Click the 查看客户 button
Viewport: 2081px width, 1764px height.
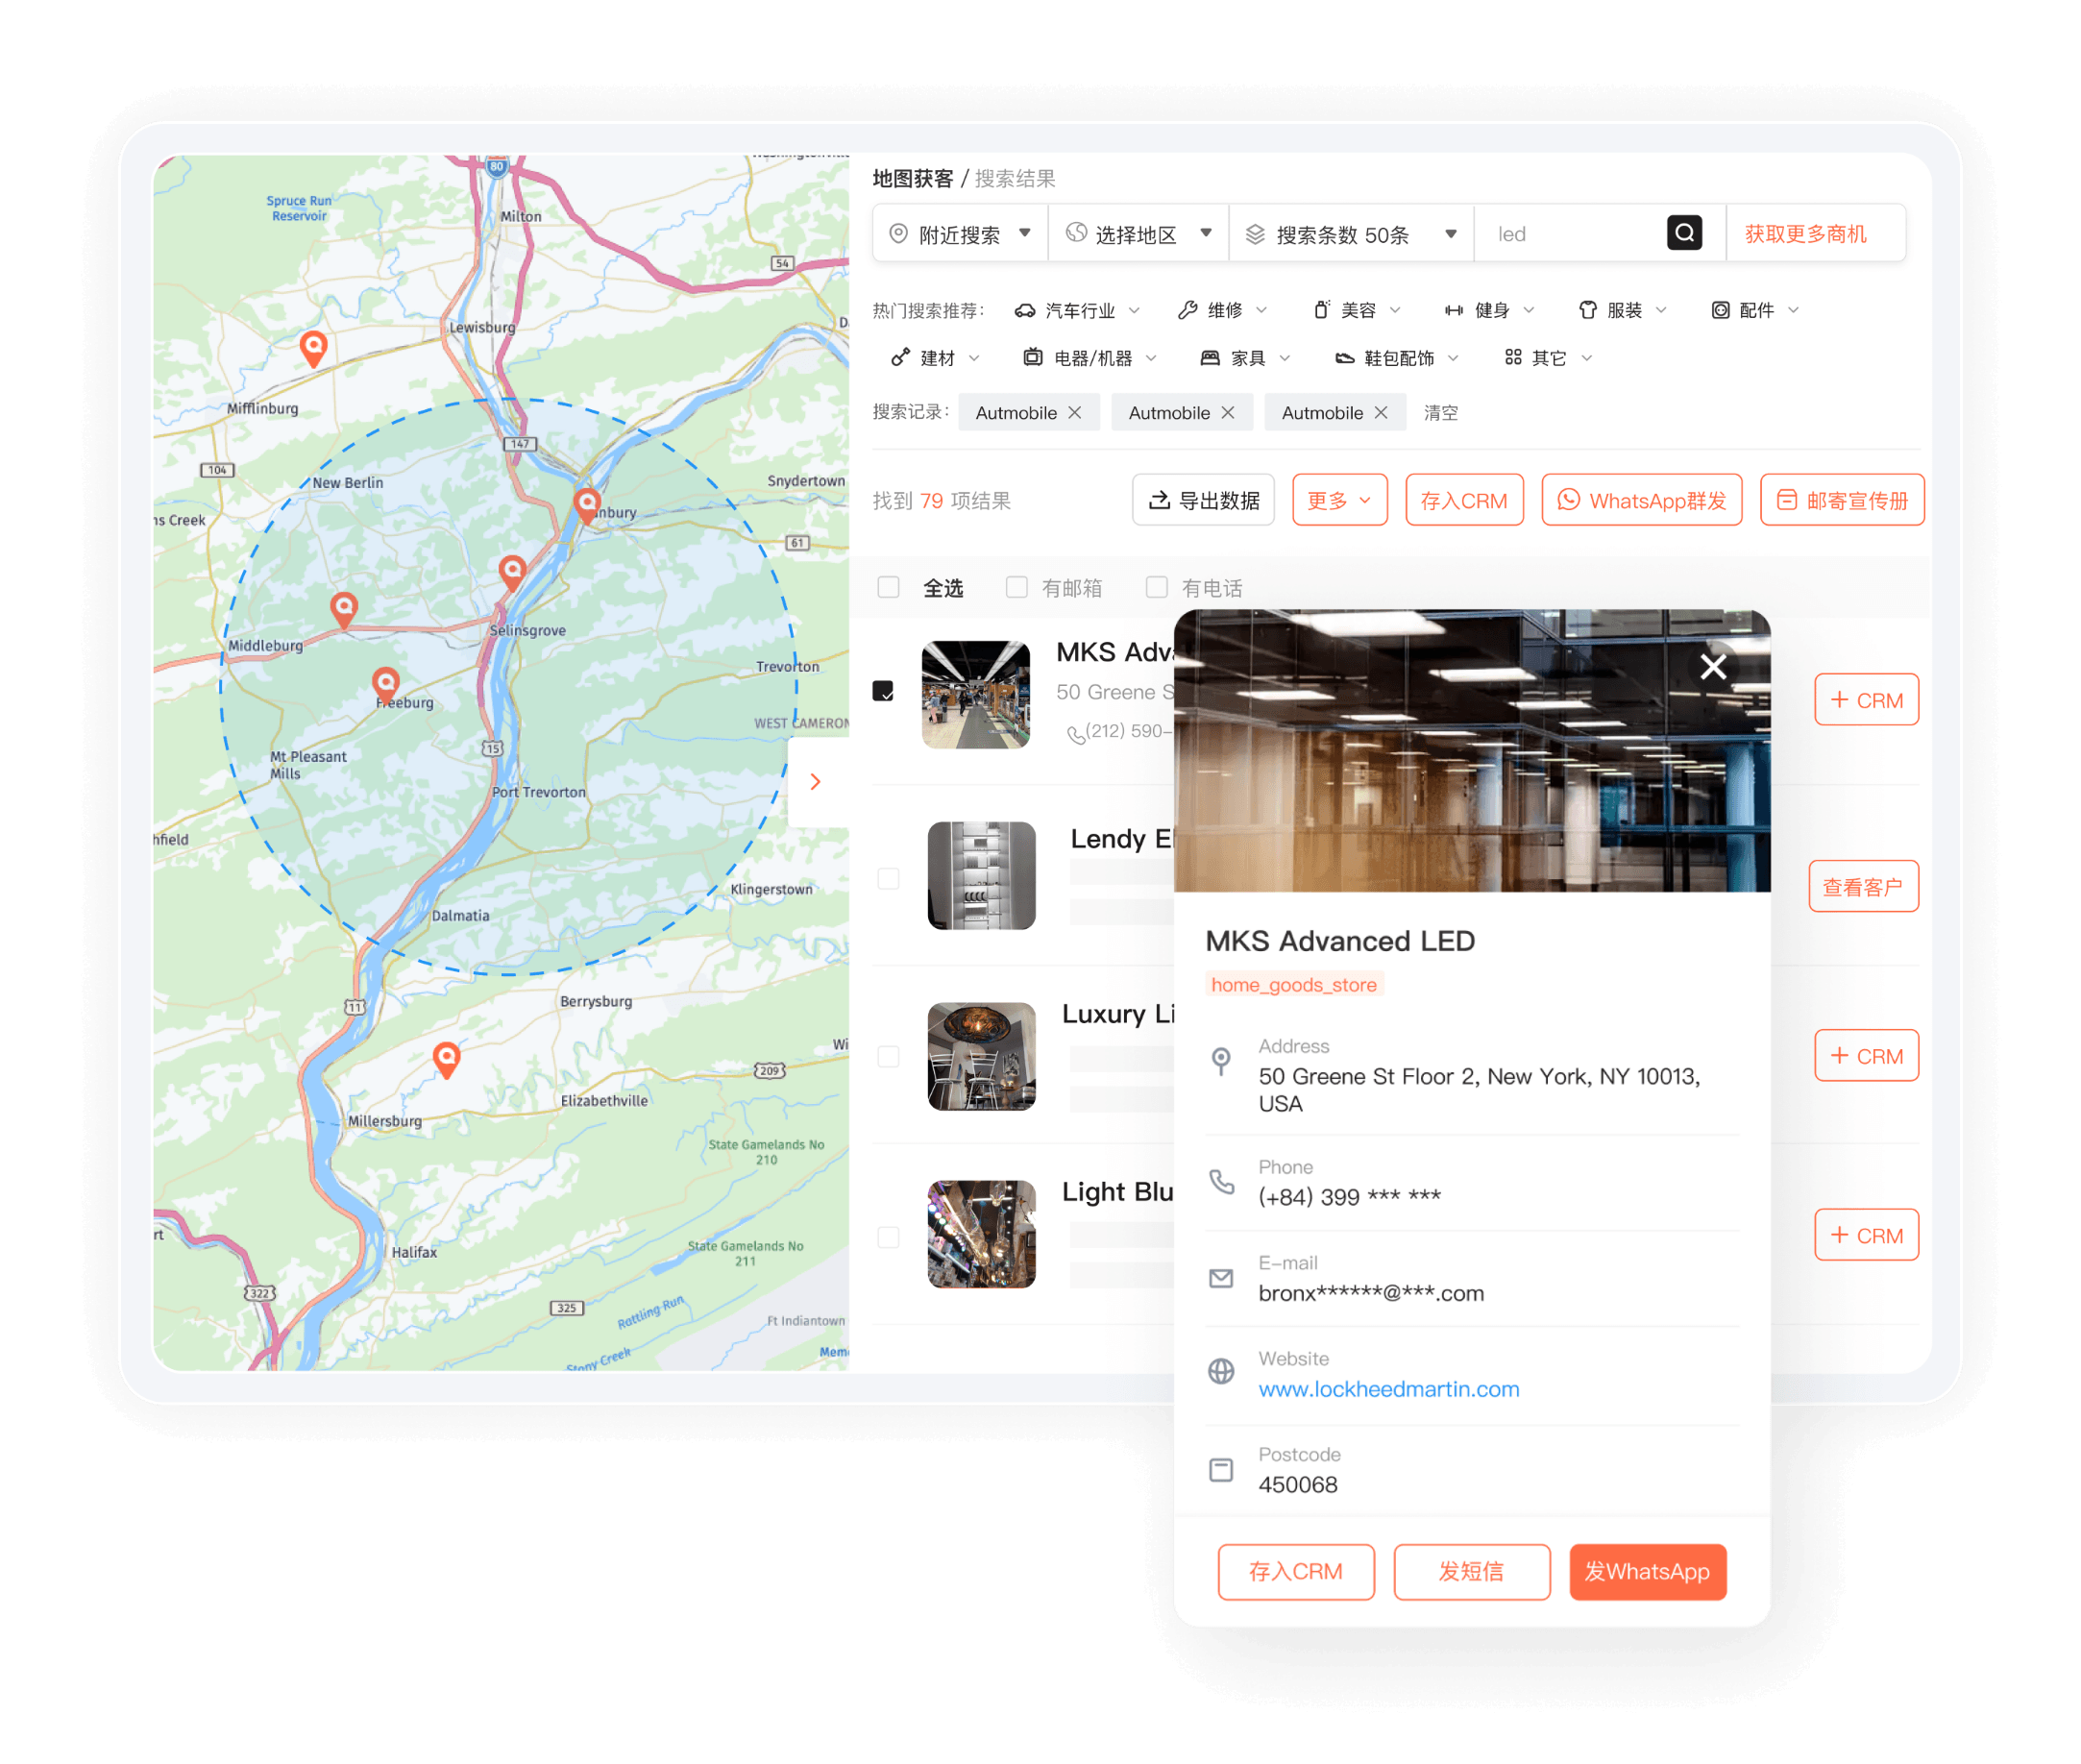coord(1863,886)
